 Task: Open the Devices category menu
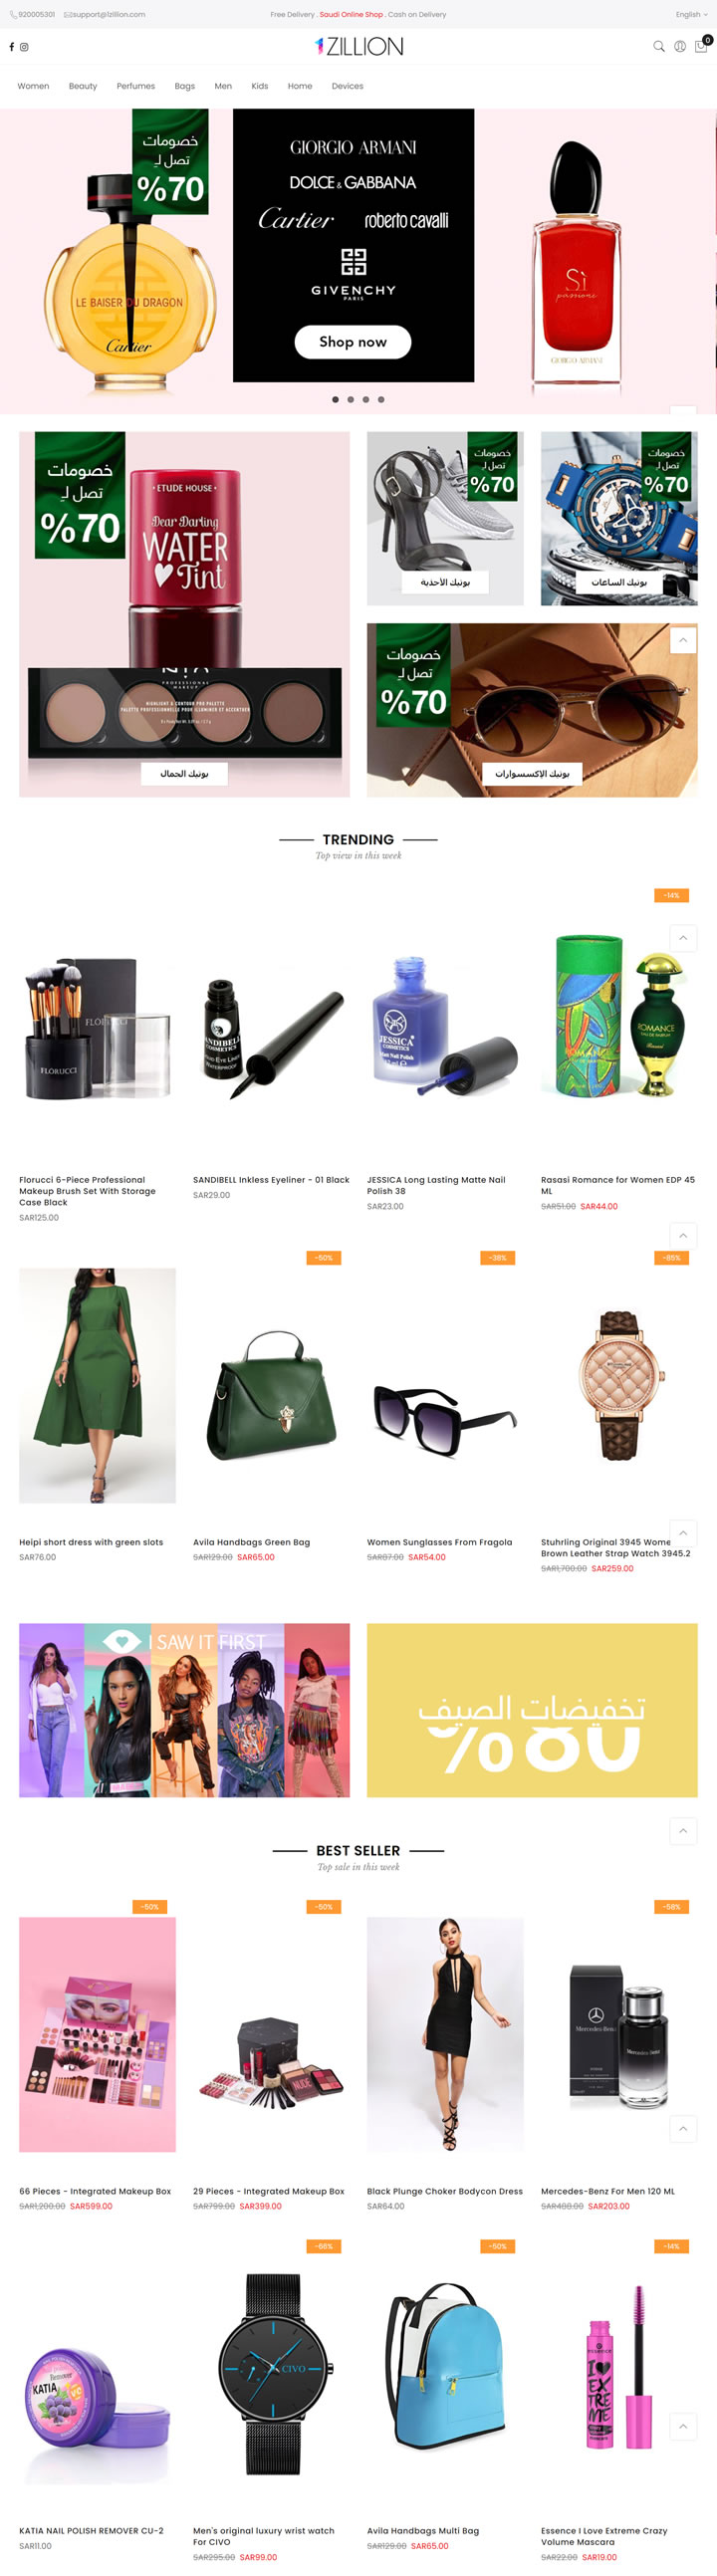pyautogui.click(x=347, y=86)
